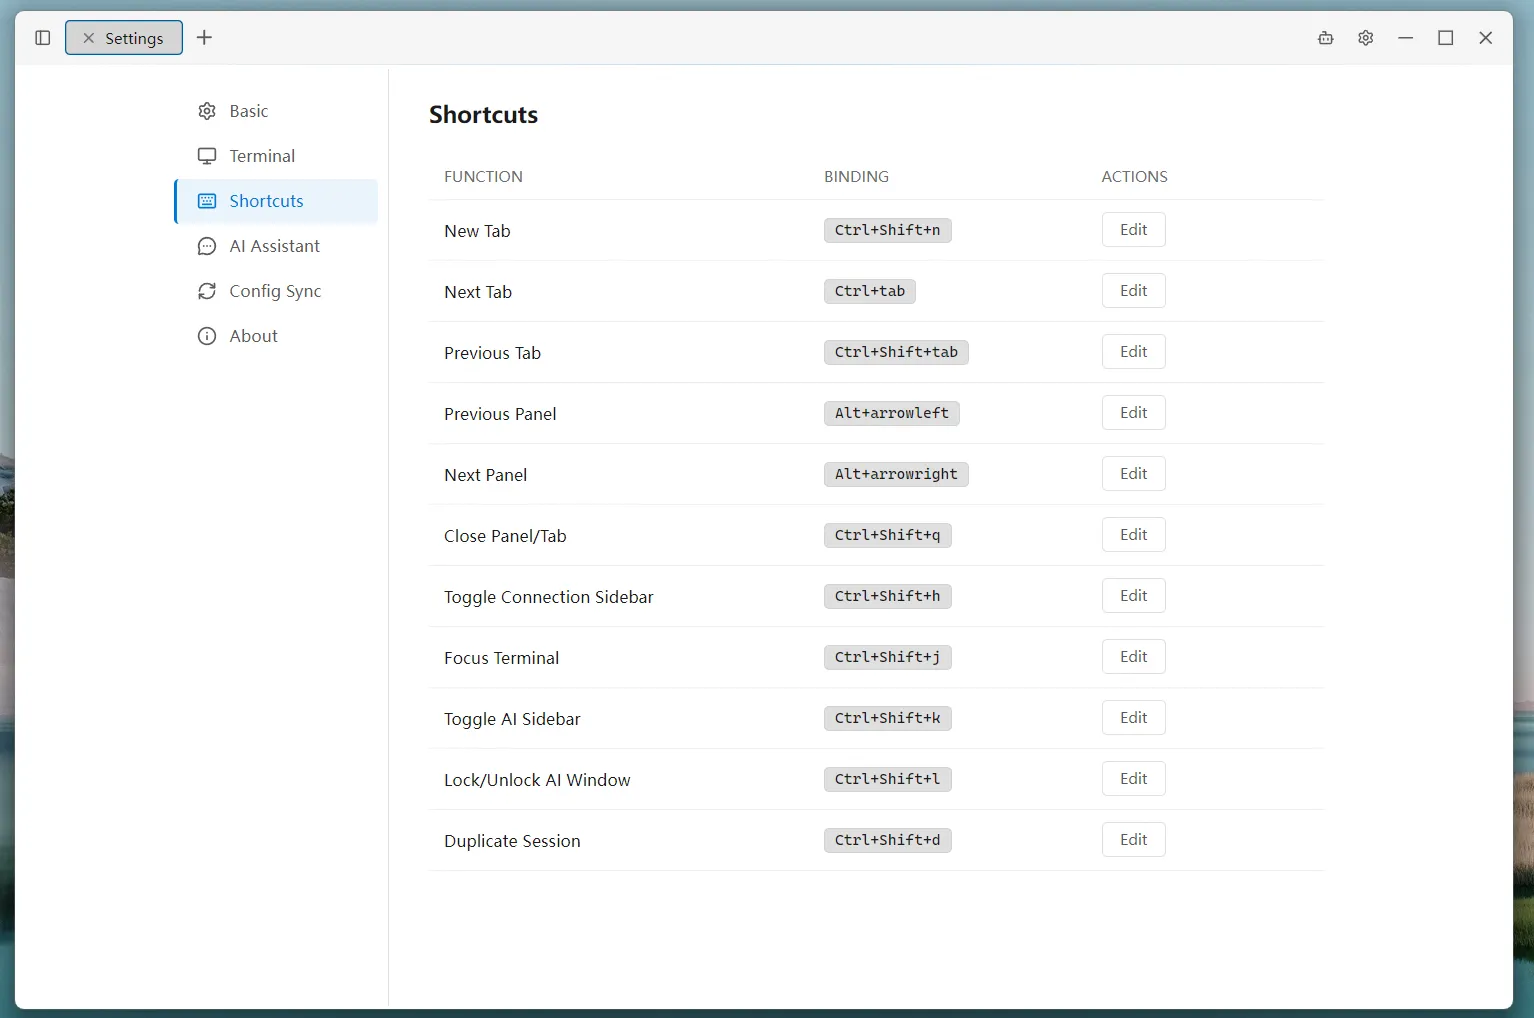Click the Config Sync refresh icon
The width and height of the screenshot is (1534, 1018).
point(207,291)
